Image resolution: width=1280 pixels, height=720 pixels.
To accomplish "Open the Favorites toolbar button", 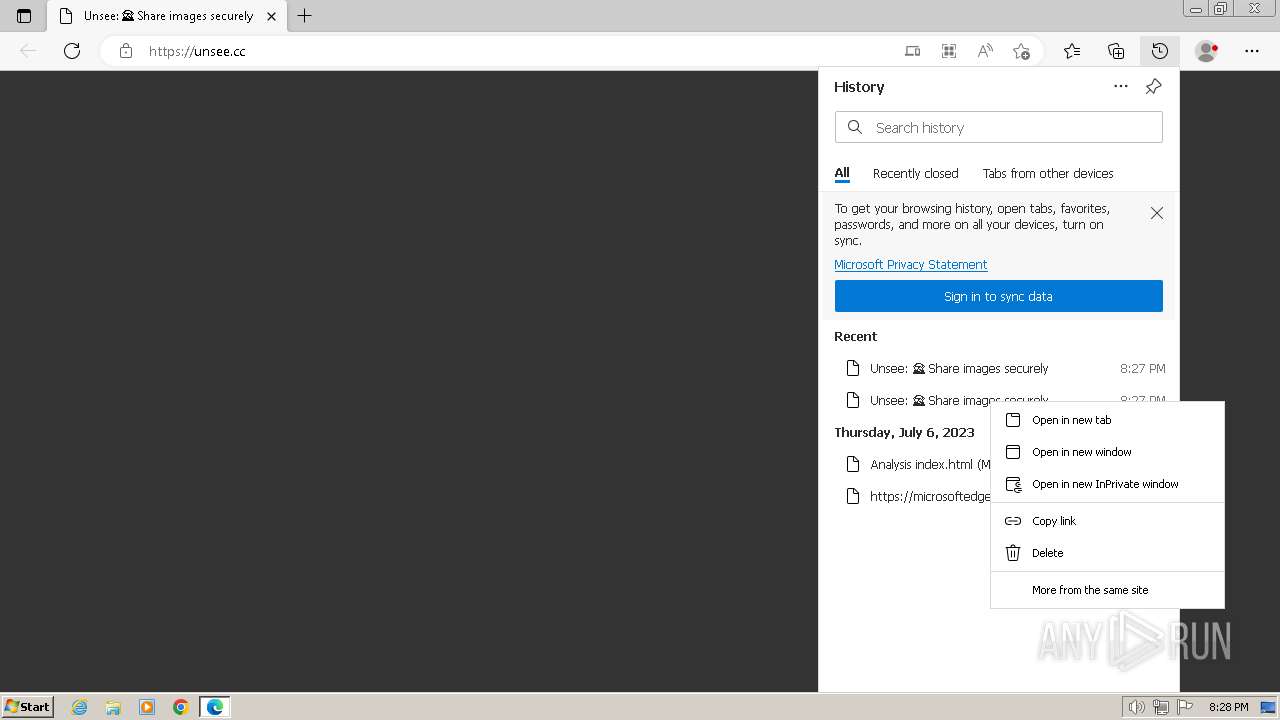I will pos(1072,51).
